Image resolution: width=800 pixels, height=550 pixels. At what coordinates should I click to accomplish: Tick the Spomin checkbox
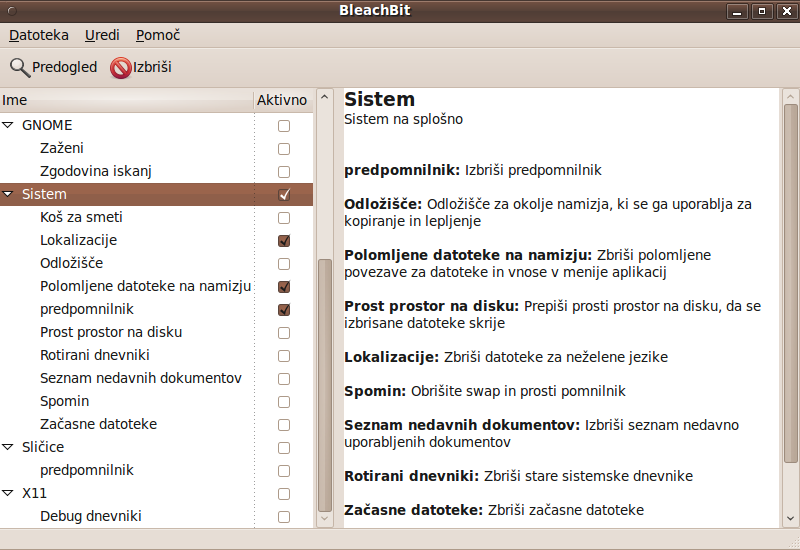click(x=284, y=402)
